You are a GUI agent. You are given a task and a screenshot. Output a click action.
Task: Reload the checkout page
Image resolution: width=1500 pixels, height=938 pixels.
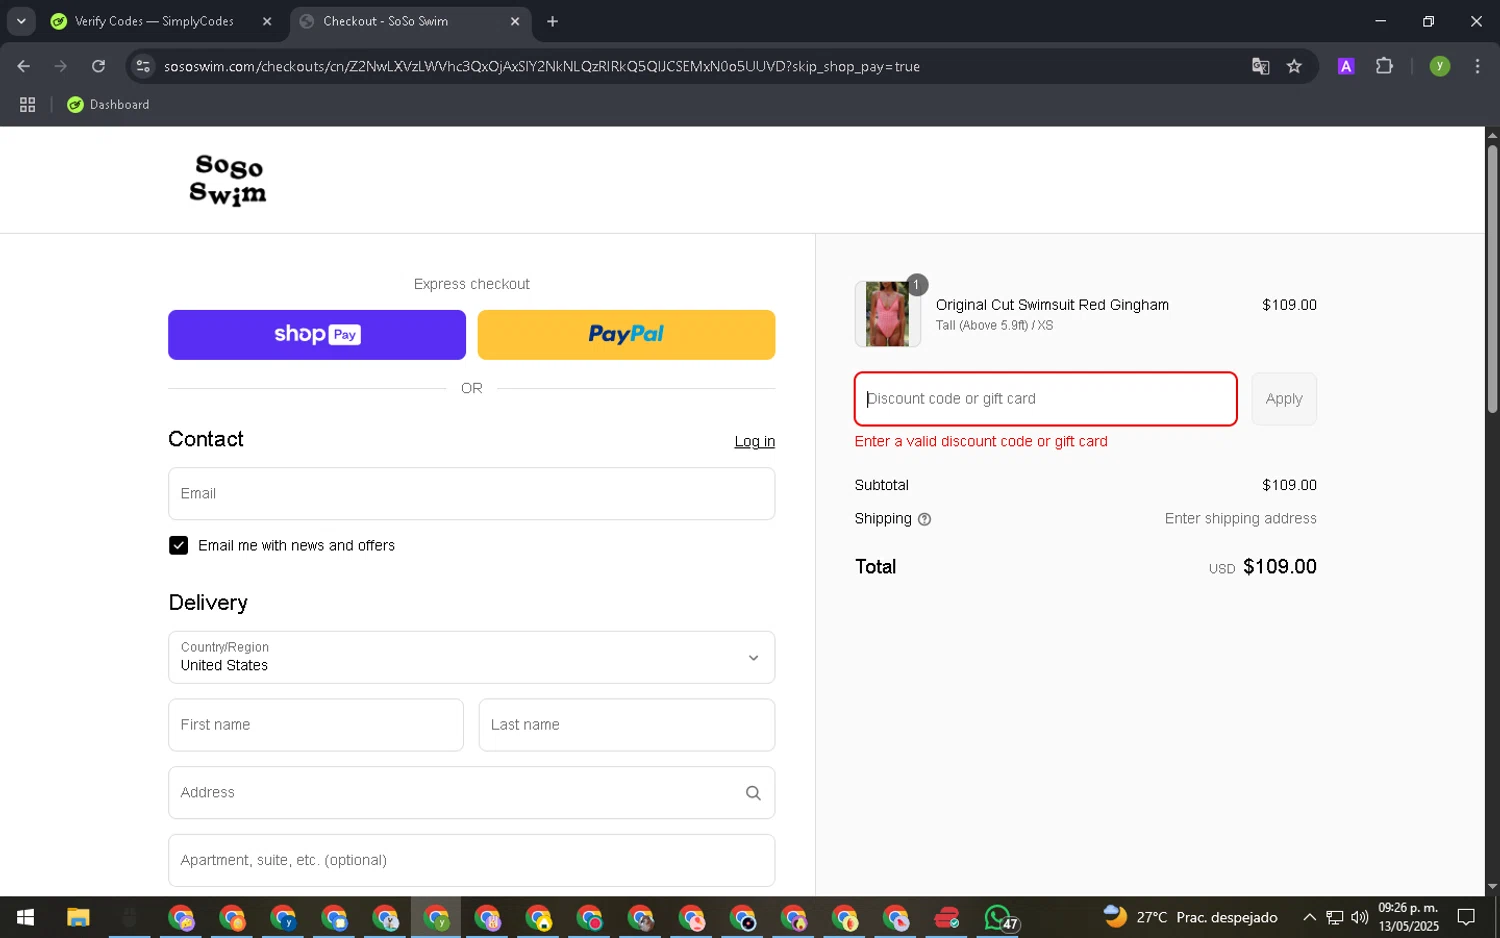pos(98,66)
